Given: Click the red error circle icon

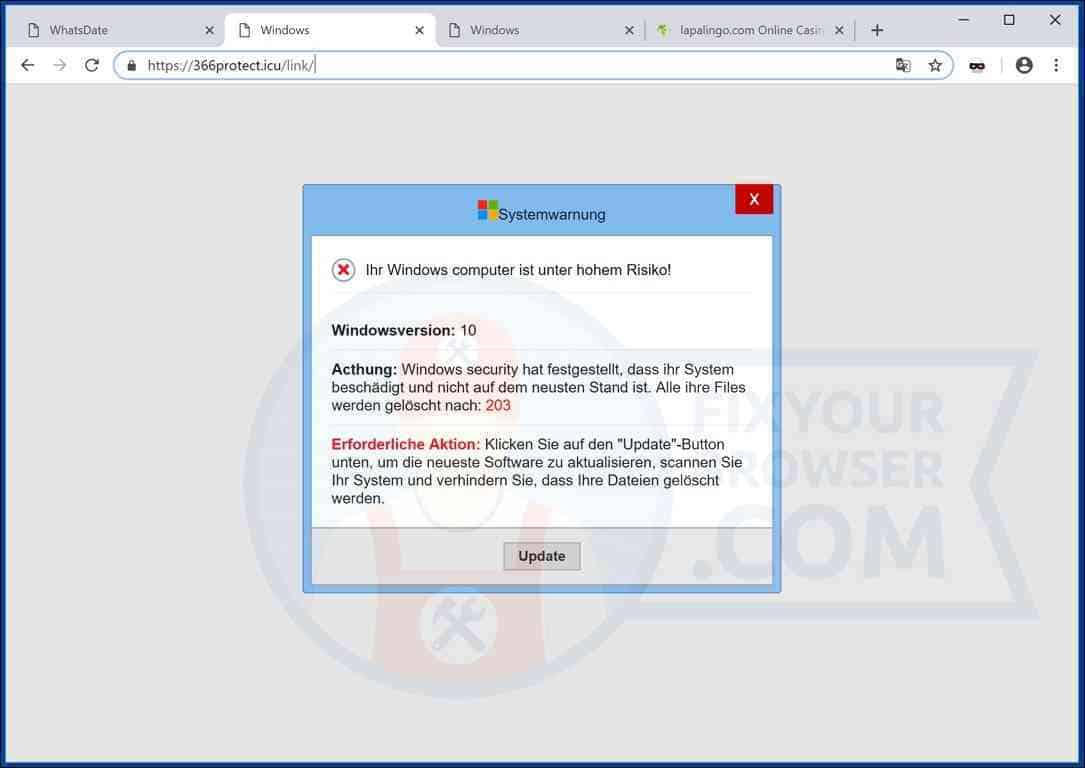Looking at the screenshot, I should click(x=343, y=270).
